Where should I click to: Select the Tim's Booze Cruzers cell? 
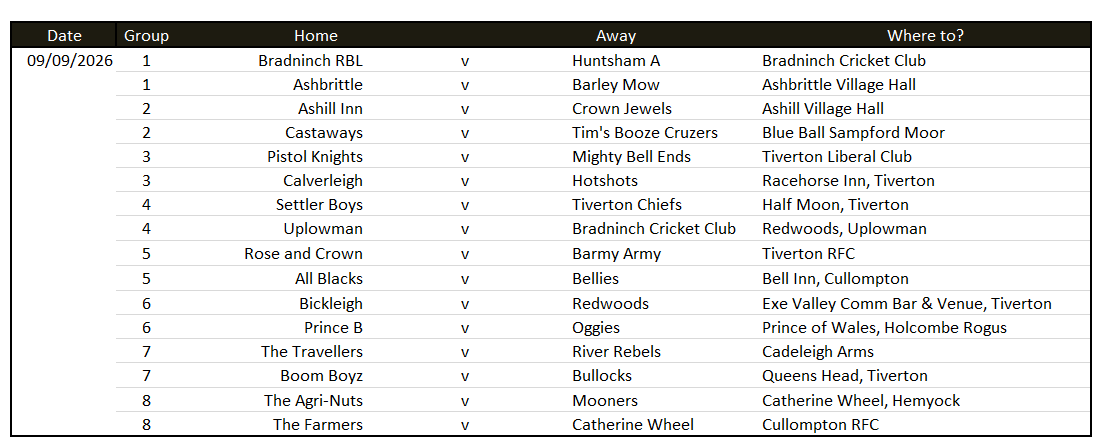click(x=645, y=133)
